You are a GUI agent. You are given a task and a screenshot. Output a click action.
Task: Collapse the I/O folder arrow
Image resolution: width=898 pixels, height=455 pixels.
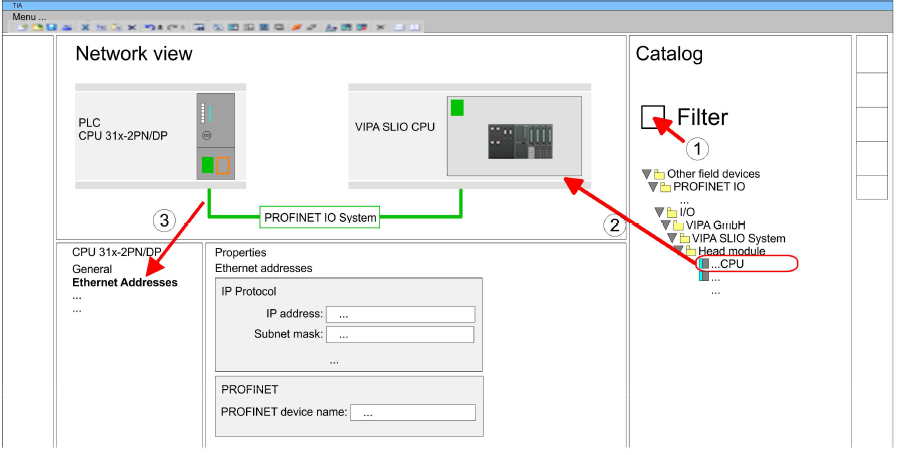tap(659, 212)
